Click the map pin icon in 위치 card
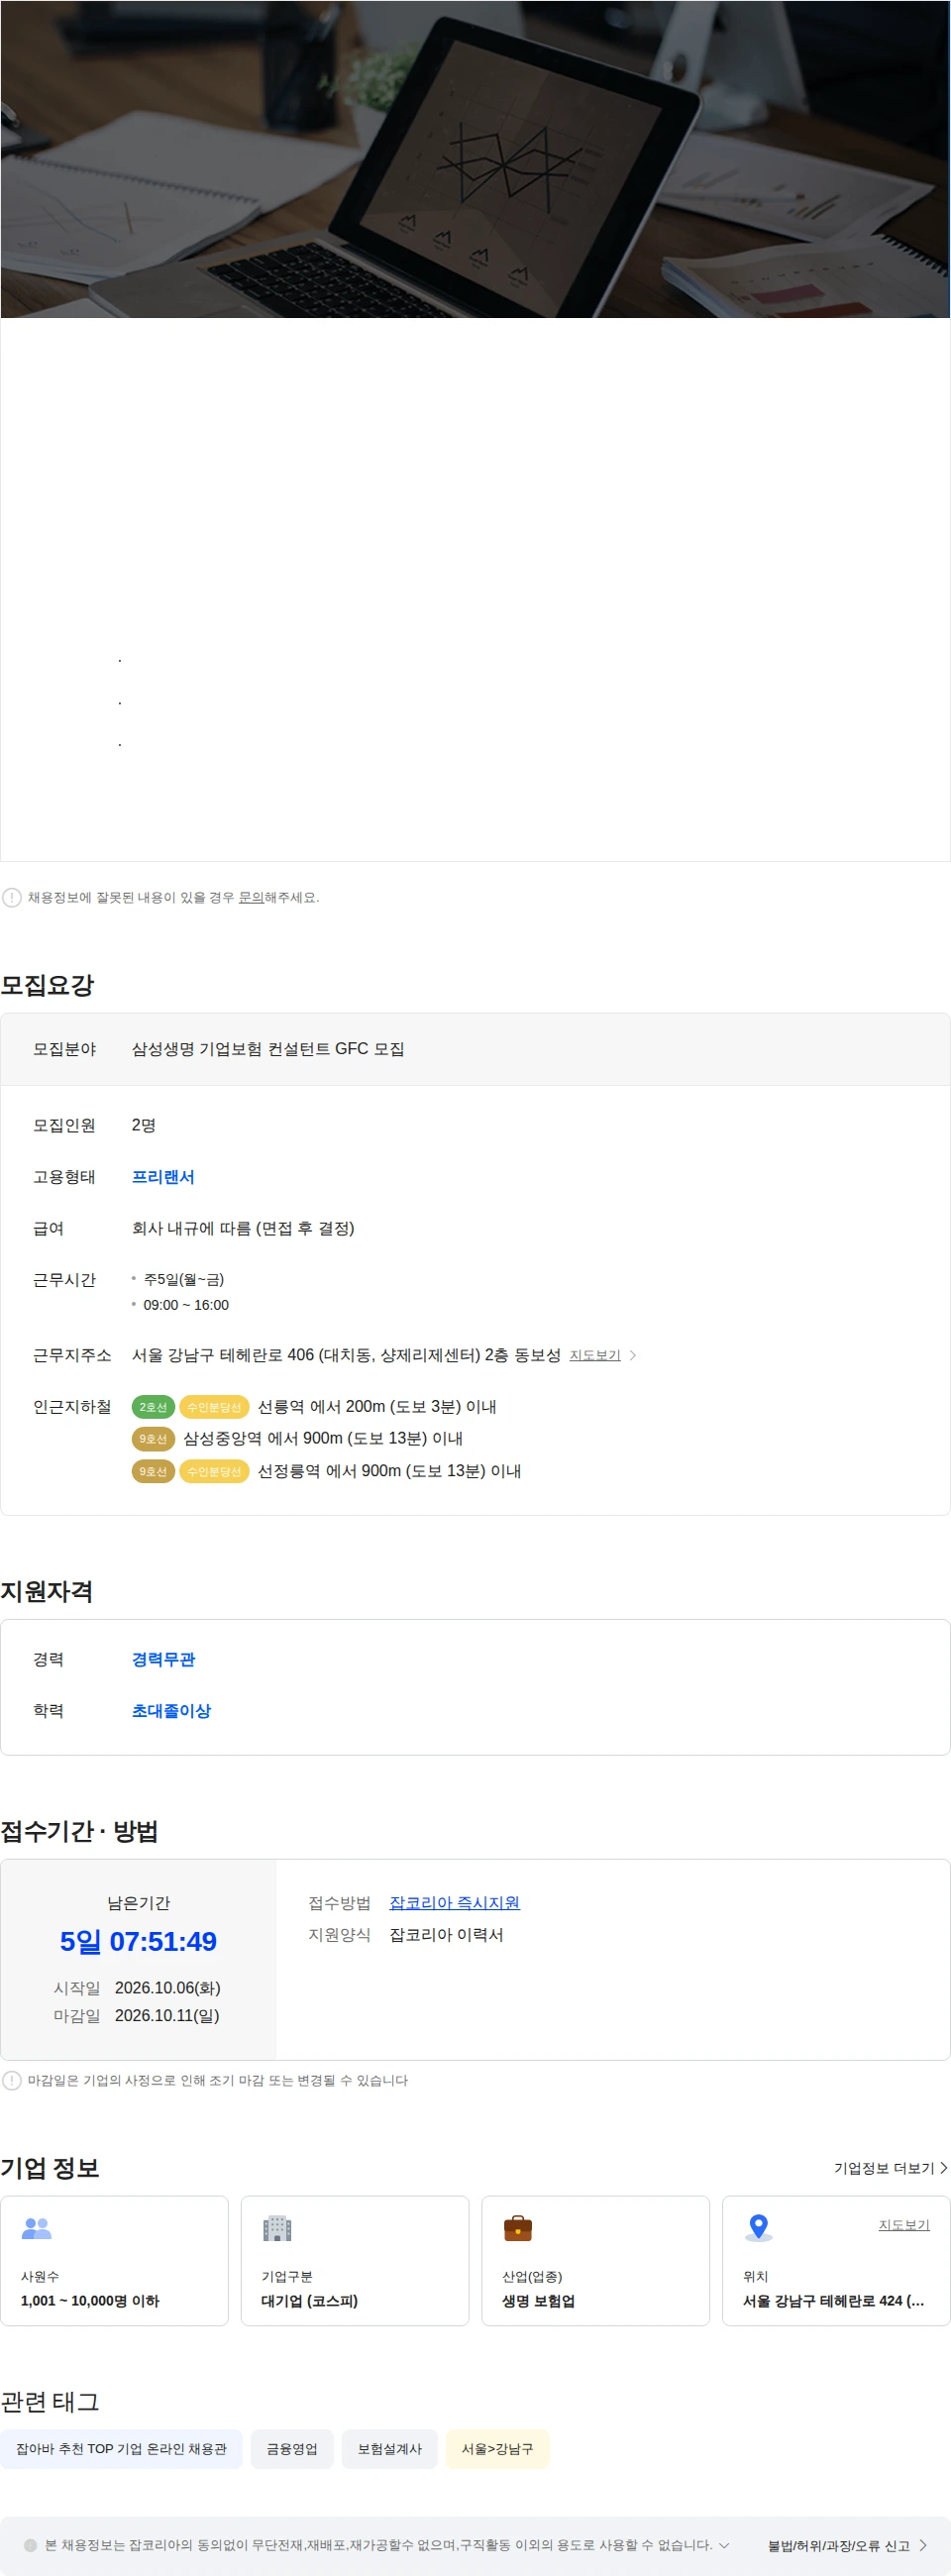 [x=759, y=2227]
